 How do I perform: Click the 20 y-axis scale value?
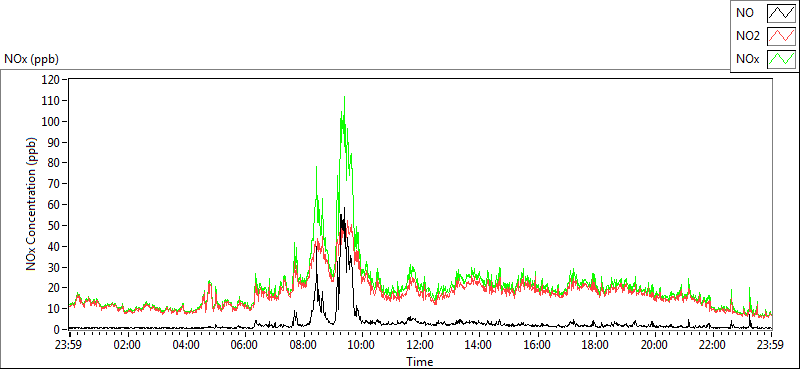(55, 288)
